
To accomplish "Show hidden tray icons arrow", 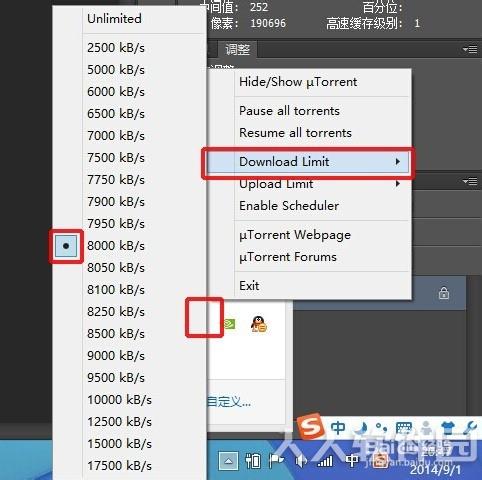I will [228, 461].
